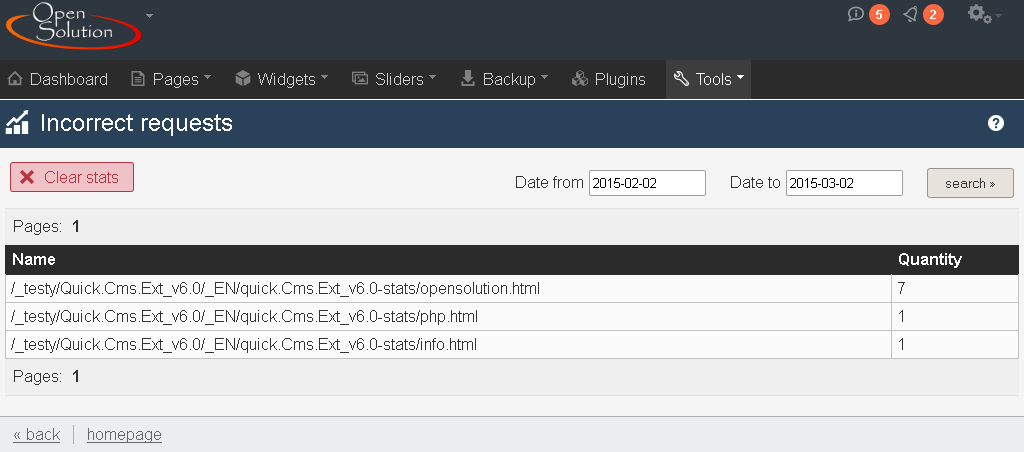Click the red X Clear stats icon
The height and width of the screenshot is (452, 1024).
pos(28,177)
